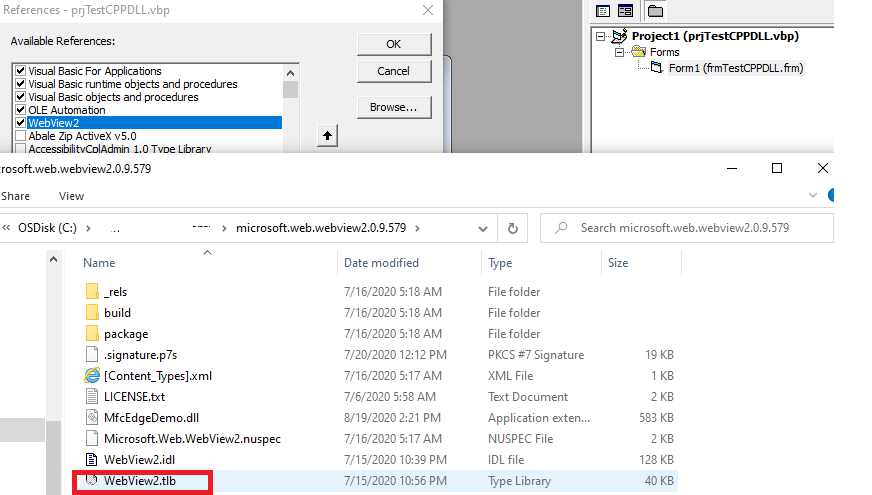Close the References dialog
The width and height of the screenshot is (872, 495).
pyautogui.click(x=428, y=10)
